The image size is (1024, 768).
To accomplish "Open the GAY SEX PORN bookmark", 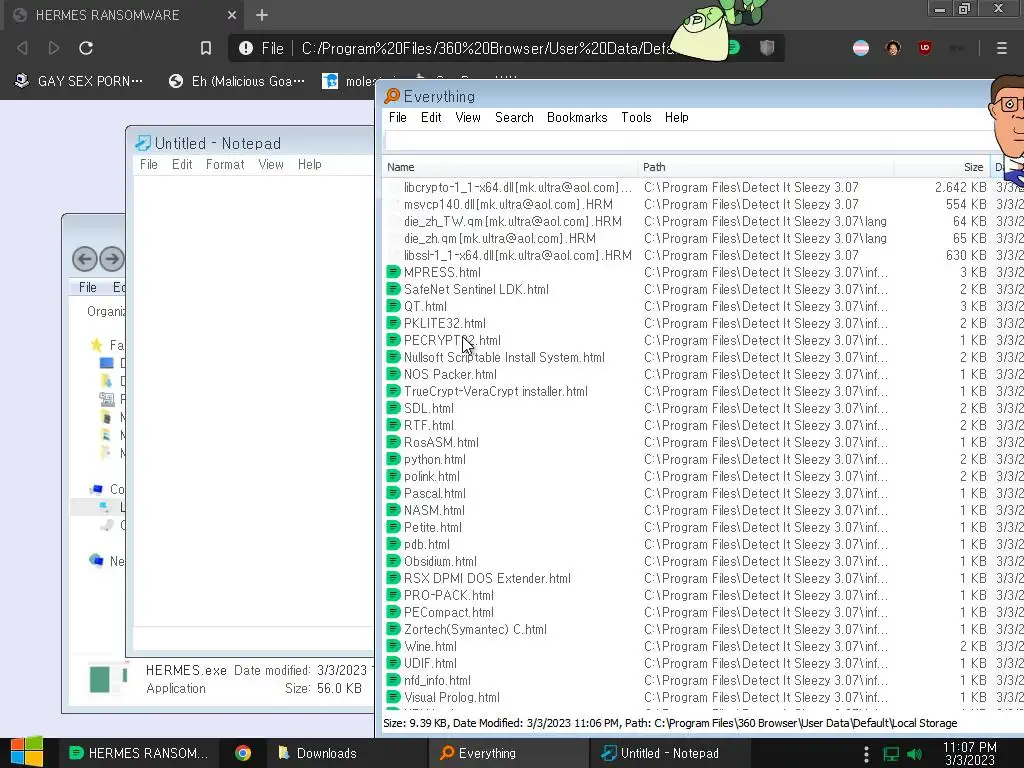I will (x=78, y=81).
